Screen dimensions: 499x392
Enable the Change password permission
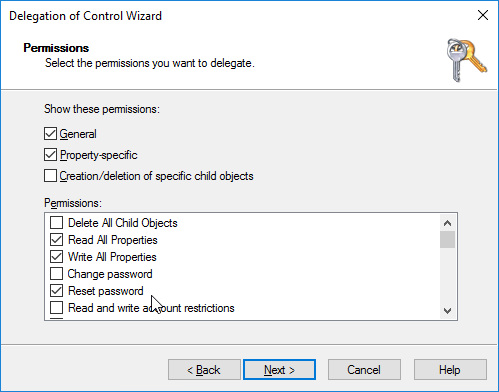click(x=56, y=274)
